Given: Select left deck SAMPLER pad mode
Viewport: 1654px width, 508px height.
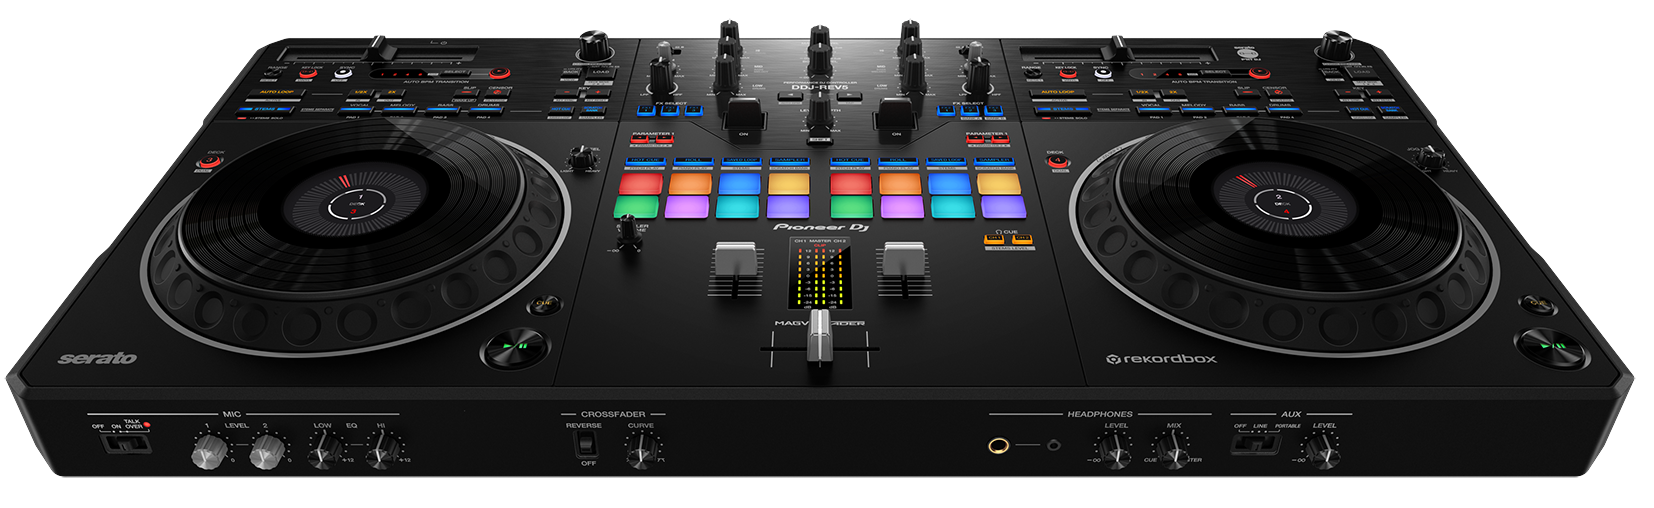Looking at the screenshot, I should pos(789,161).
